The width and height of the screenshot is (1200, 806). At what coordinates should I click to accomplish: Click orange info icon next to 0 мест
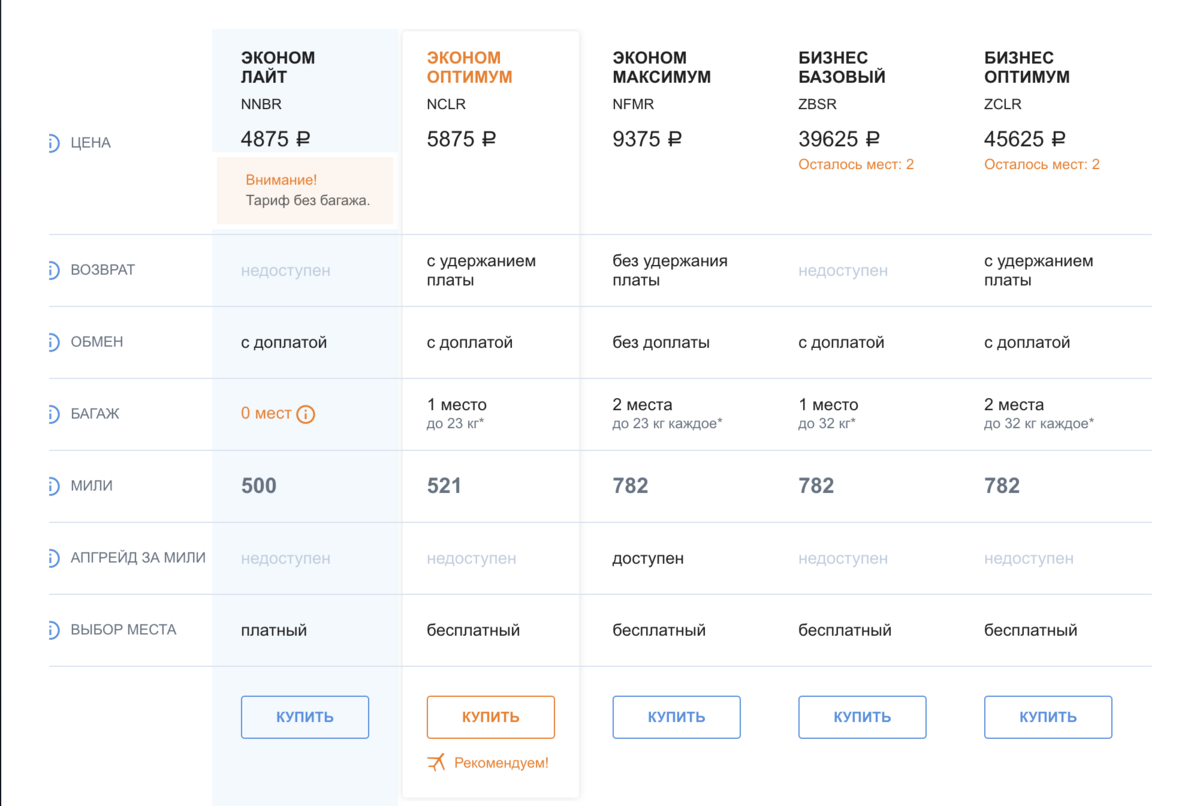tap(306, 414)
